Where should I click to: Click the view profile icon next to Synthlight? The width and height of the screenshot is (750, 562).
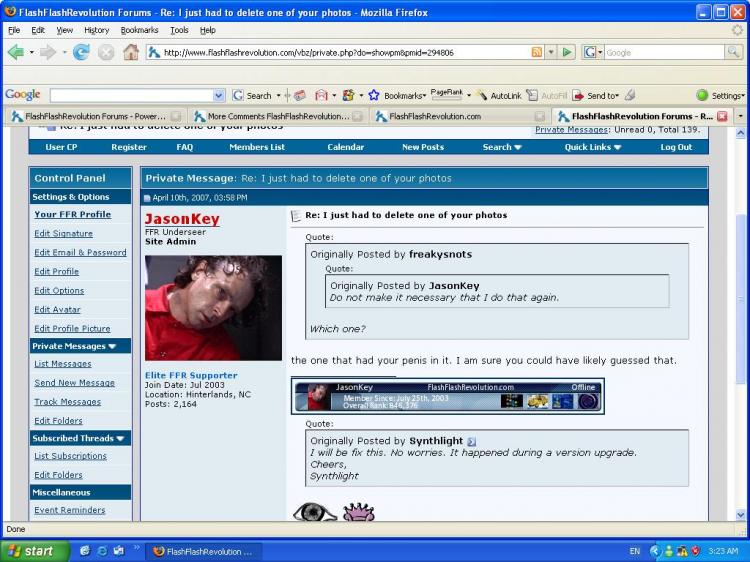coord(471,441)
